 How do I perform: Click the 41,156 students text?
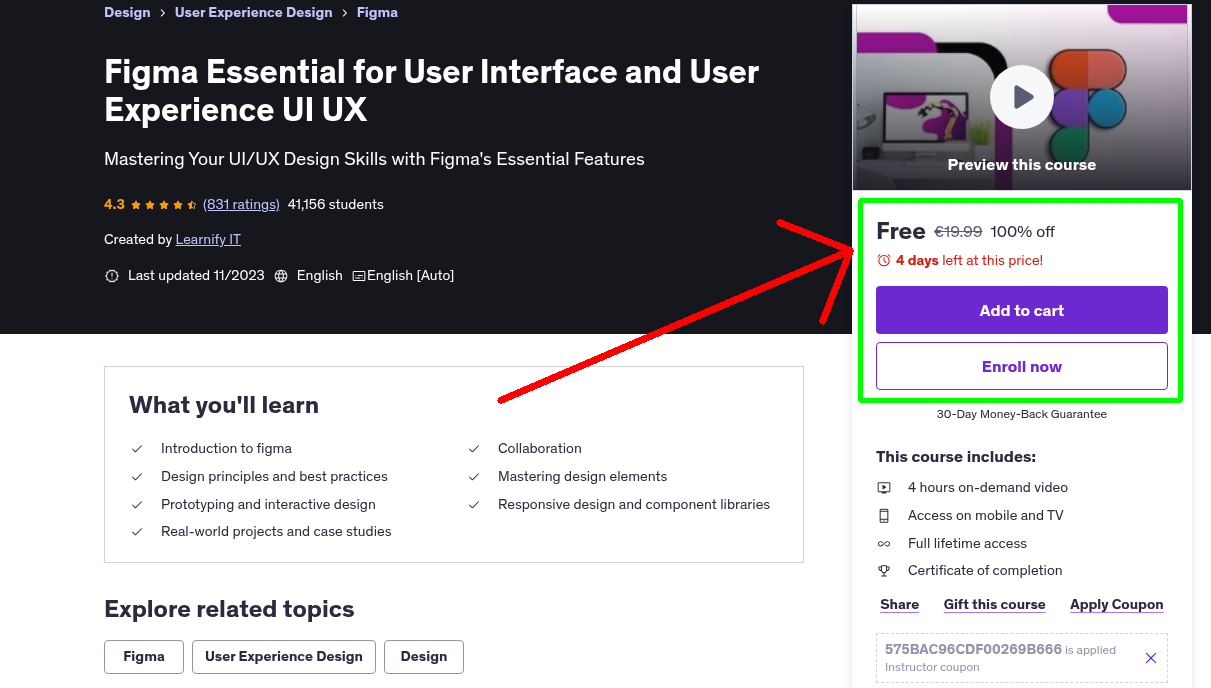(336, 204)
